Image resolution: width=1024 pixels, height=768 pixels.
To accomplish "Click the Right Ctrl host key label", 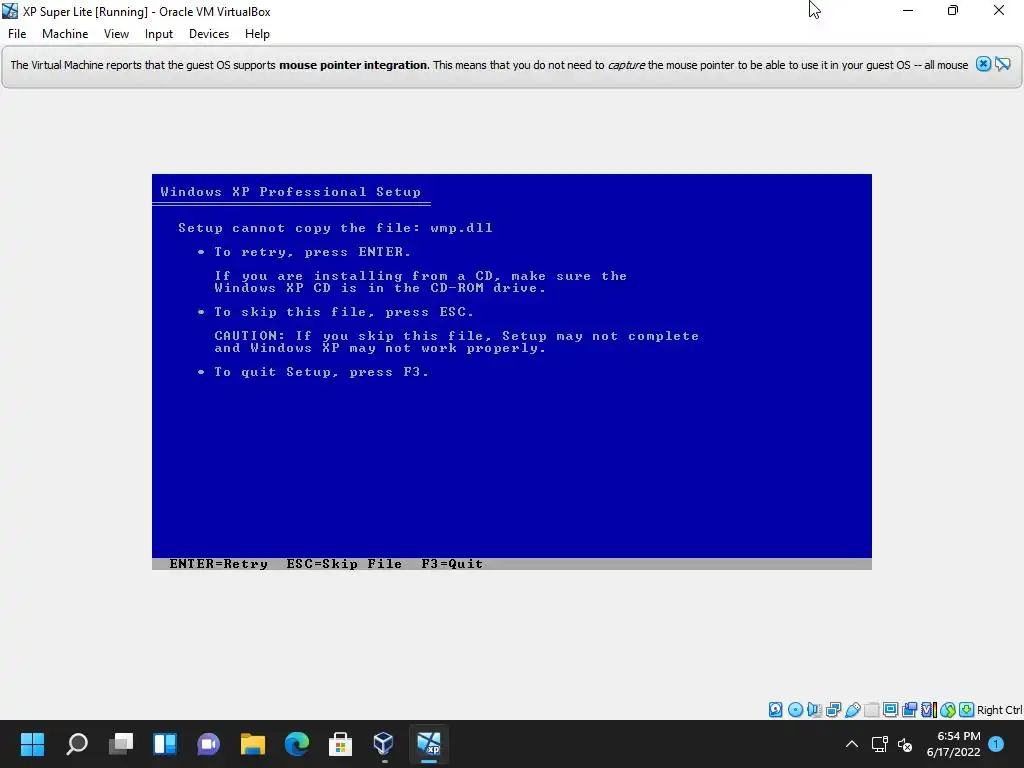I will click(1000, 710).
